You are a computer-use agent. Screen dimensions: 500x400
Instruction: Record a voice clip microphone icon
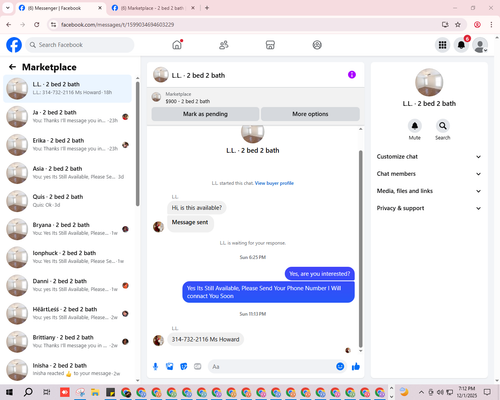(x=155, y=367)
